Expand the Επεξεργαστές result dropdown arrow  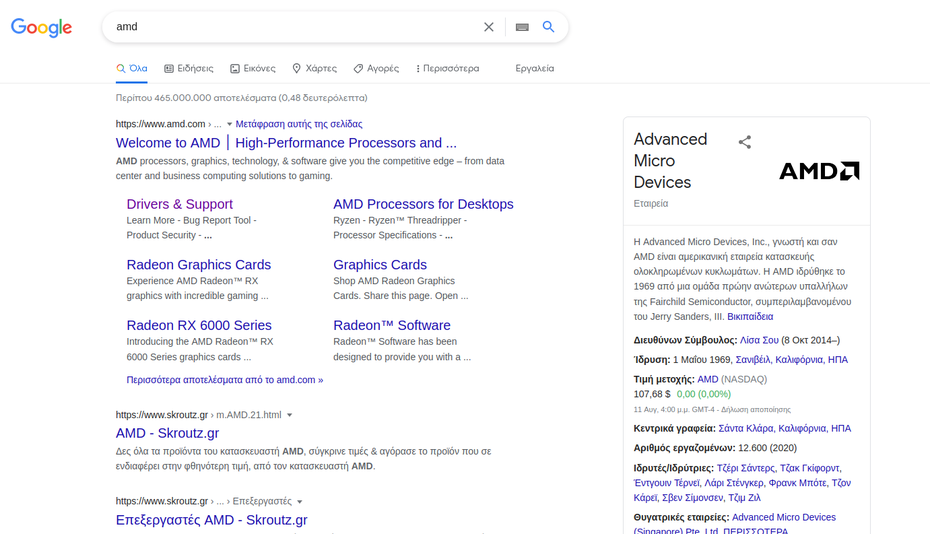click(x=300, y=502)
